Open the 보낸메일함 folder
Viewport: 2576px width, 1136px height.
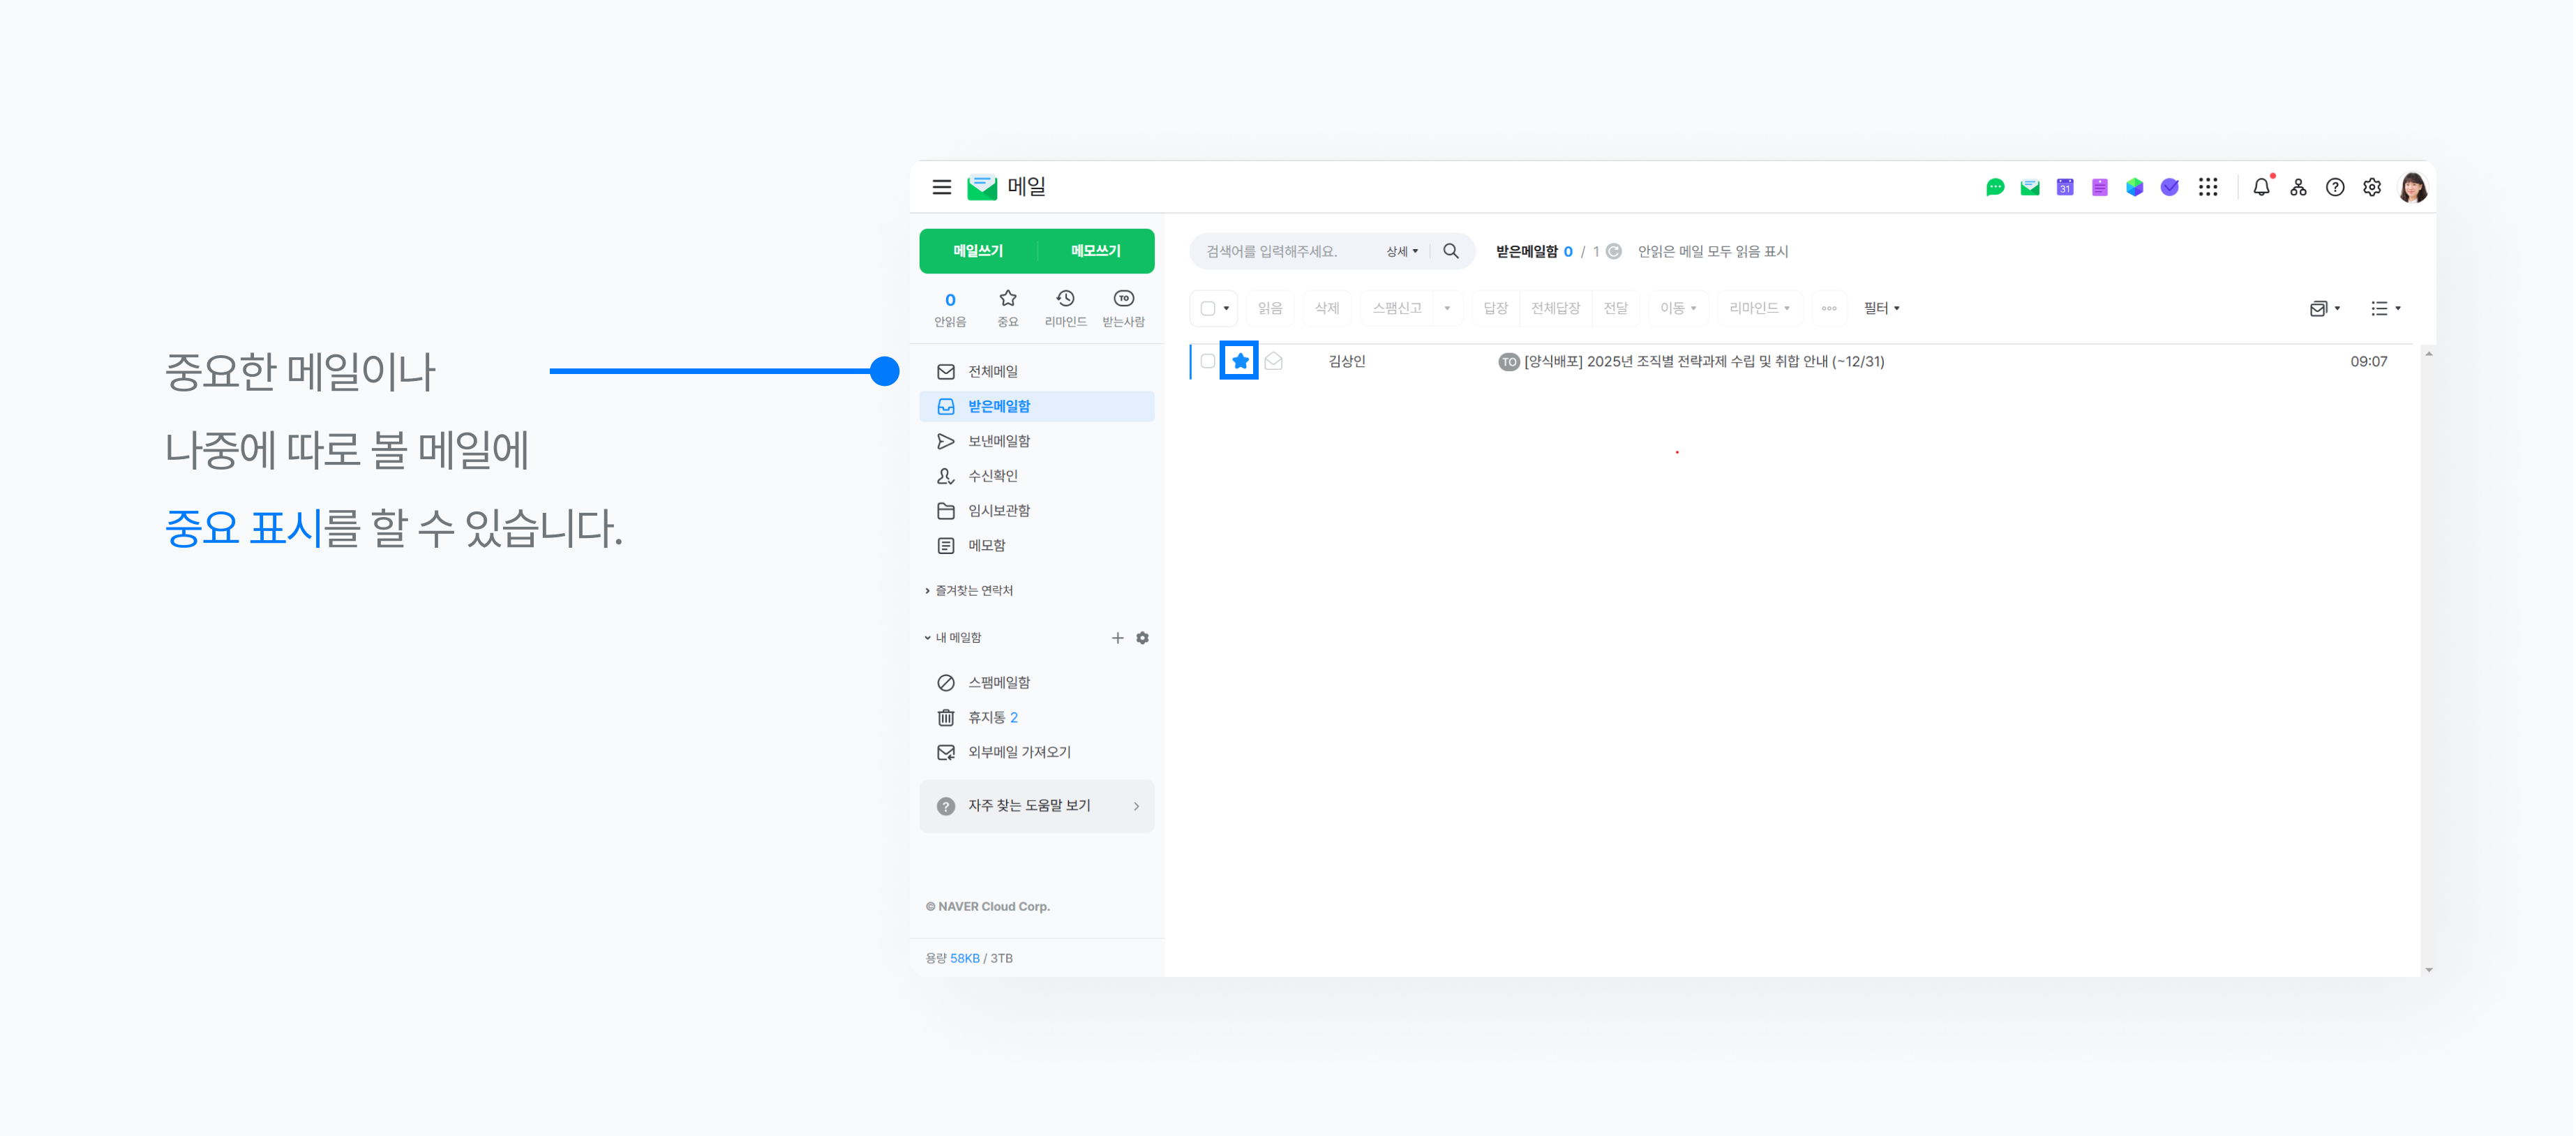[998, 441]
